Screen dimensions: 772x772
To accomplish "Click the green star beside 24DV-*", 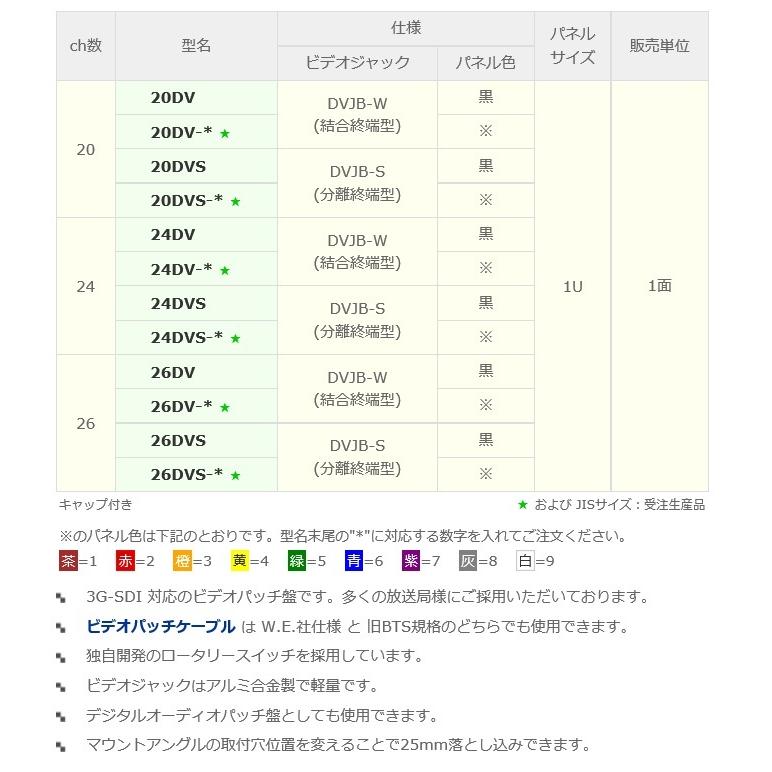I will point(225,270).
